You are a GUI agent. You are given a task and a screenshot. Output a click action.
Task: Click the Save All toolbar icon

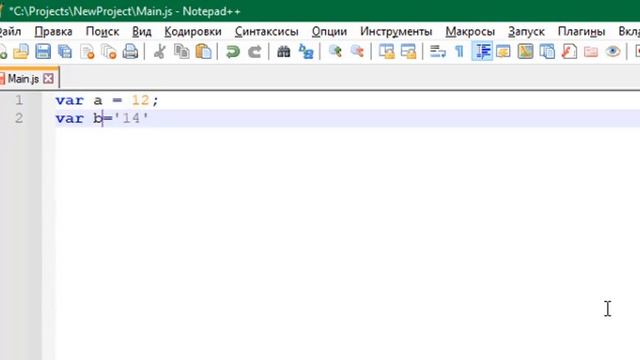(65, 52)
